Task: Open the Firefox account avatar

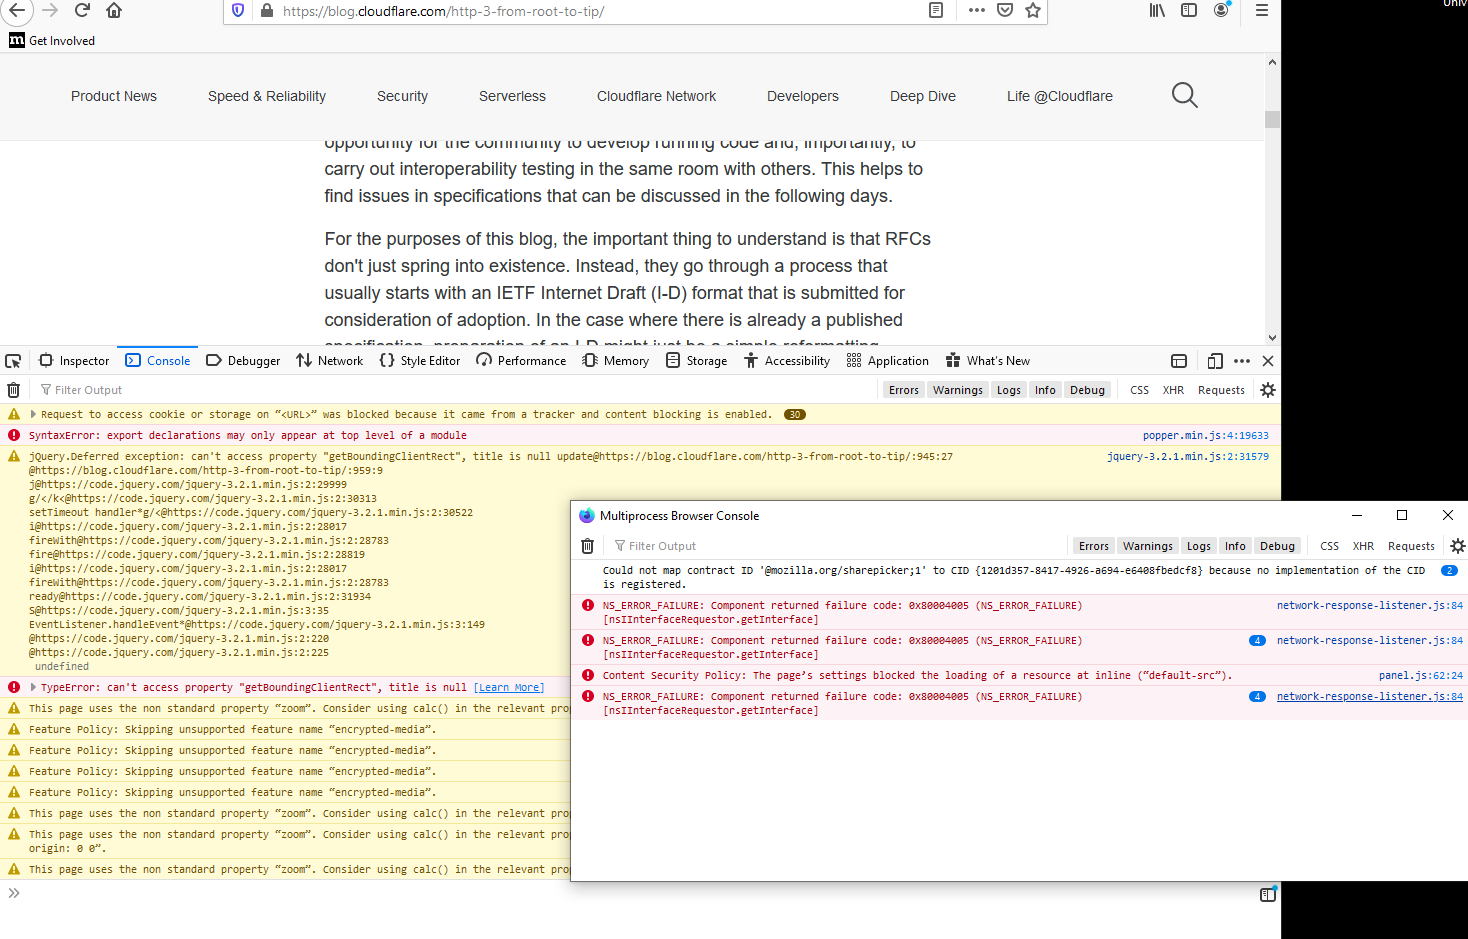Action: (x=1221, y=10)
